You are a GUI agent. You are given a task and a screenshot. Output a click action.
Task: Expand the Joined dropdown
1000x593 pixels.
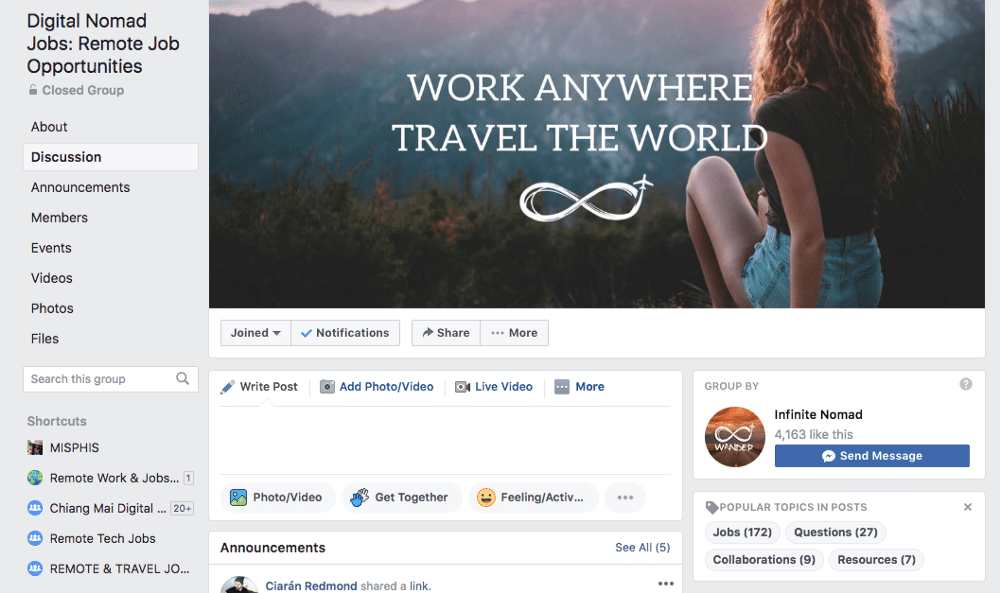click(x=256, y=333)
